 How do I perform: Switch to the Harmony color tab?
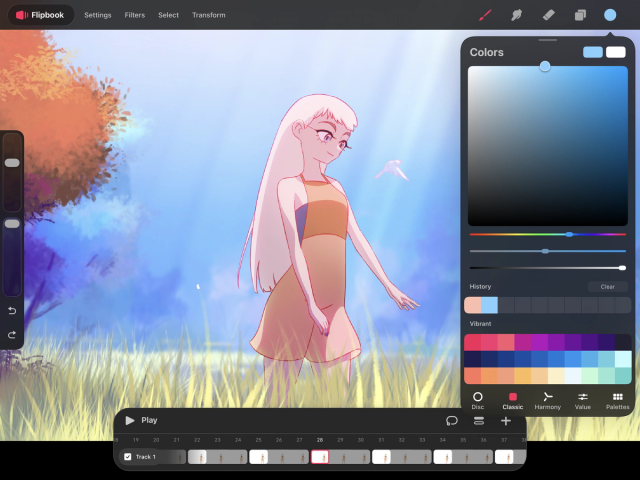point(547,401)
